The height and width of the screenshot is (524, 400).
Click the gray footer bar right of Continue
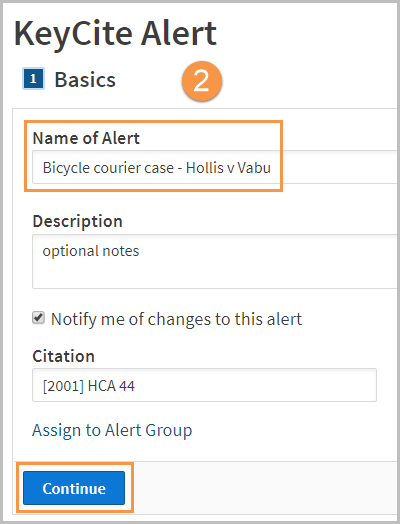[264, 487]
